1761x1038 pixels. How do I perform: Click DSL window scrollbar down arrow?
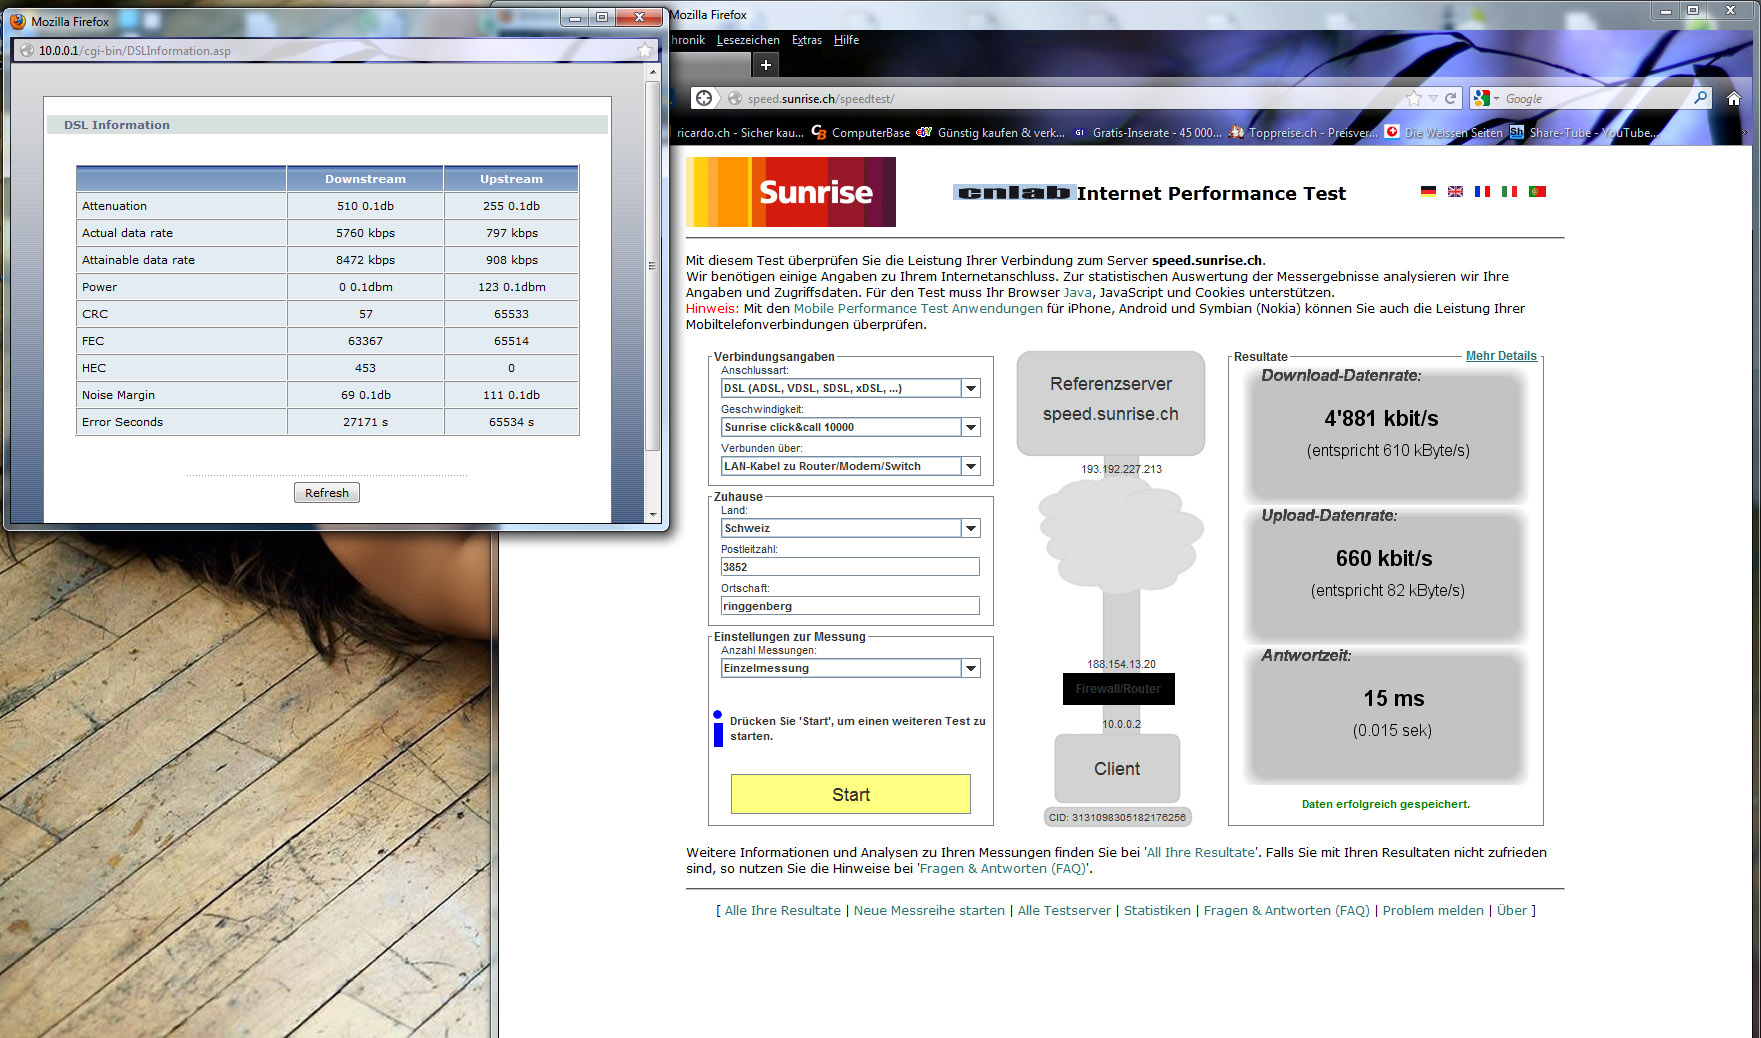pos(653,515)
